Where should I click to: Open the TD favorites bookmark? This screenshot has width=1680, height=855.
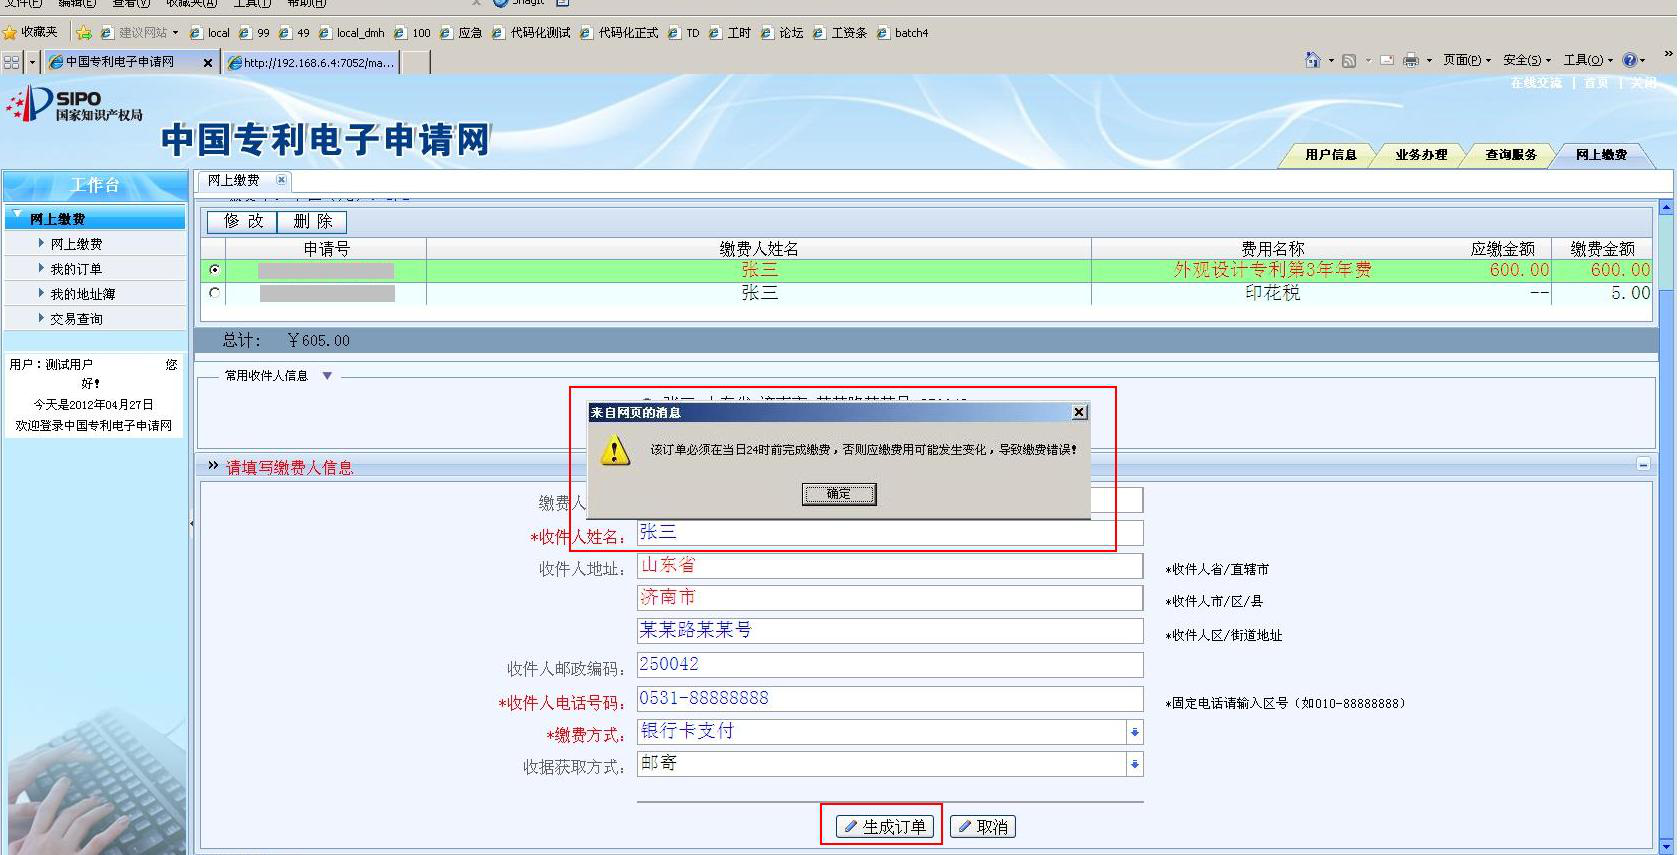coord(684,33)
